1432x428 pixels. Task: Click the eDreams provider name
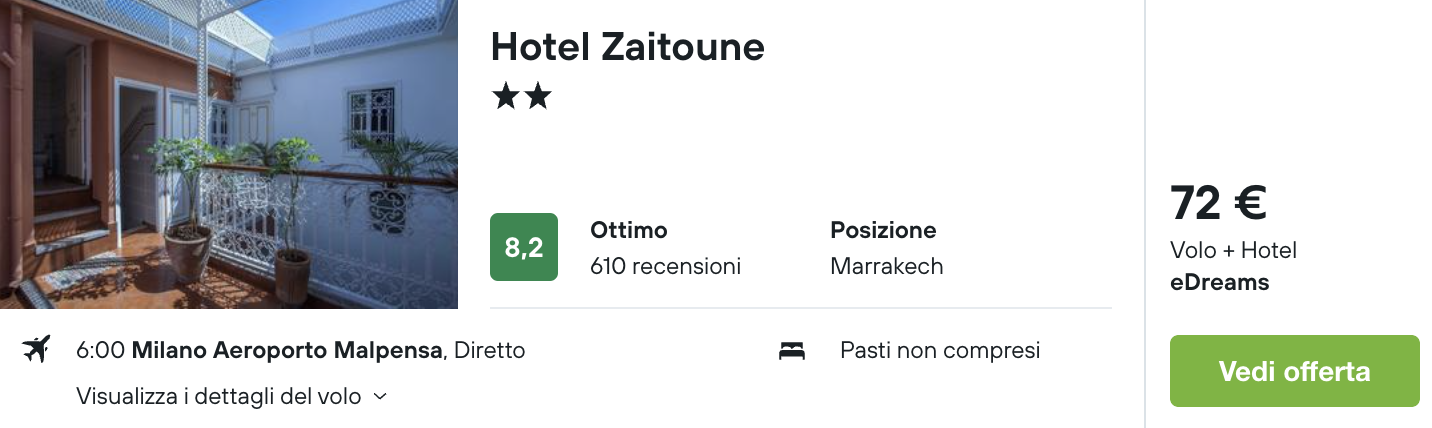pyautogui.click(x=1219, y=282)
